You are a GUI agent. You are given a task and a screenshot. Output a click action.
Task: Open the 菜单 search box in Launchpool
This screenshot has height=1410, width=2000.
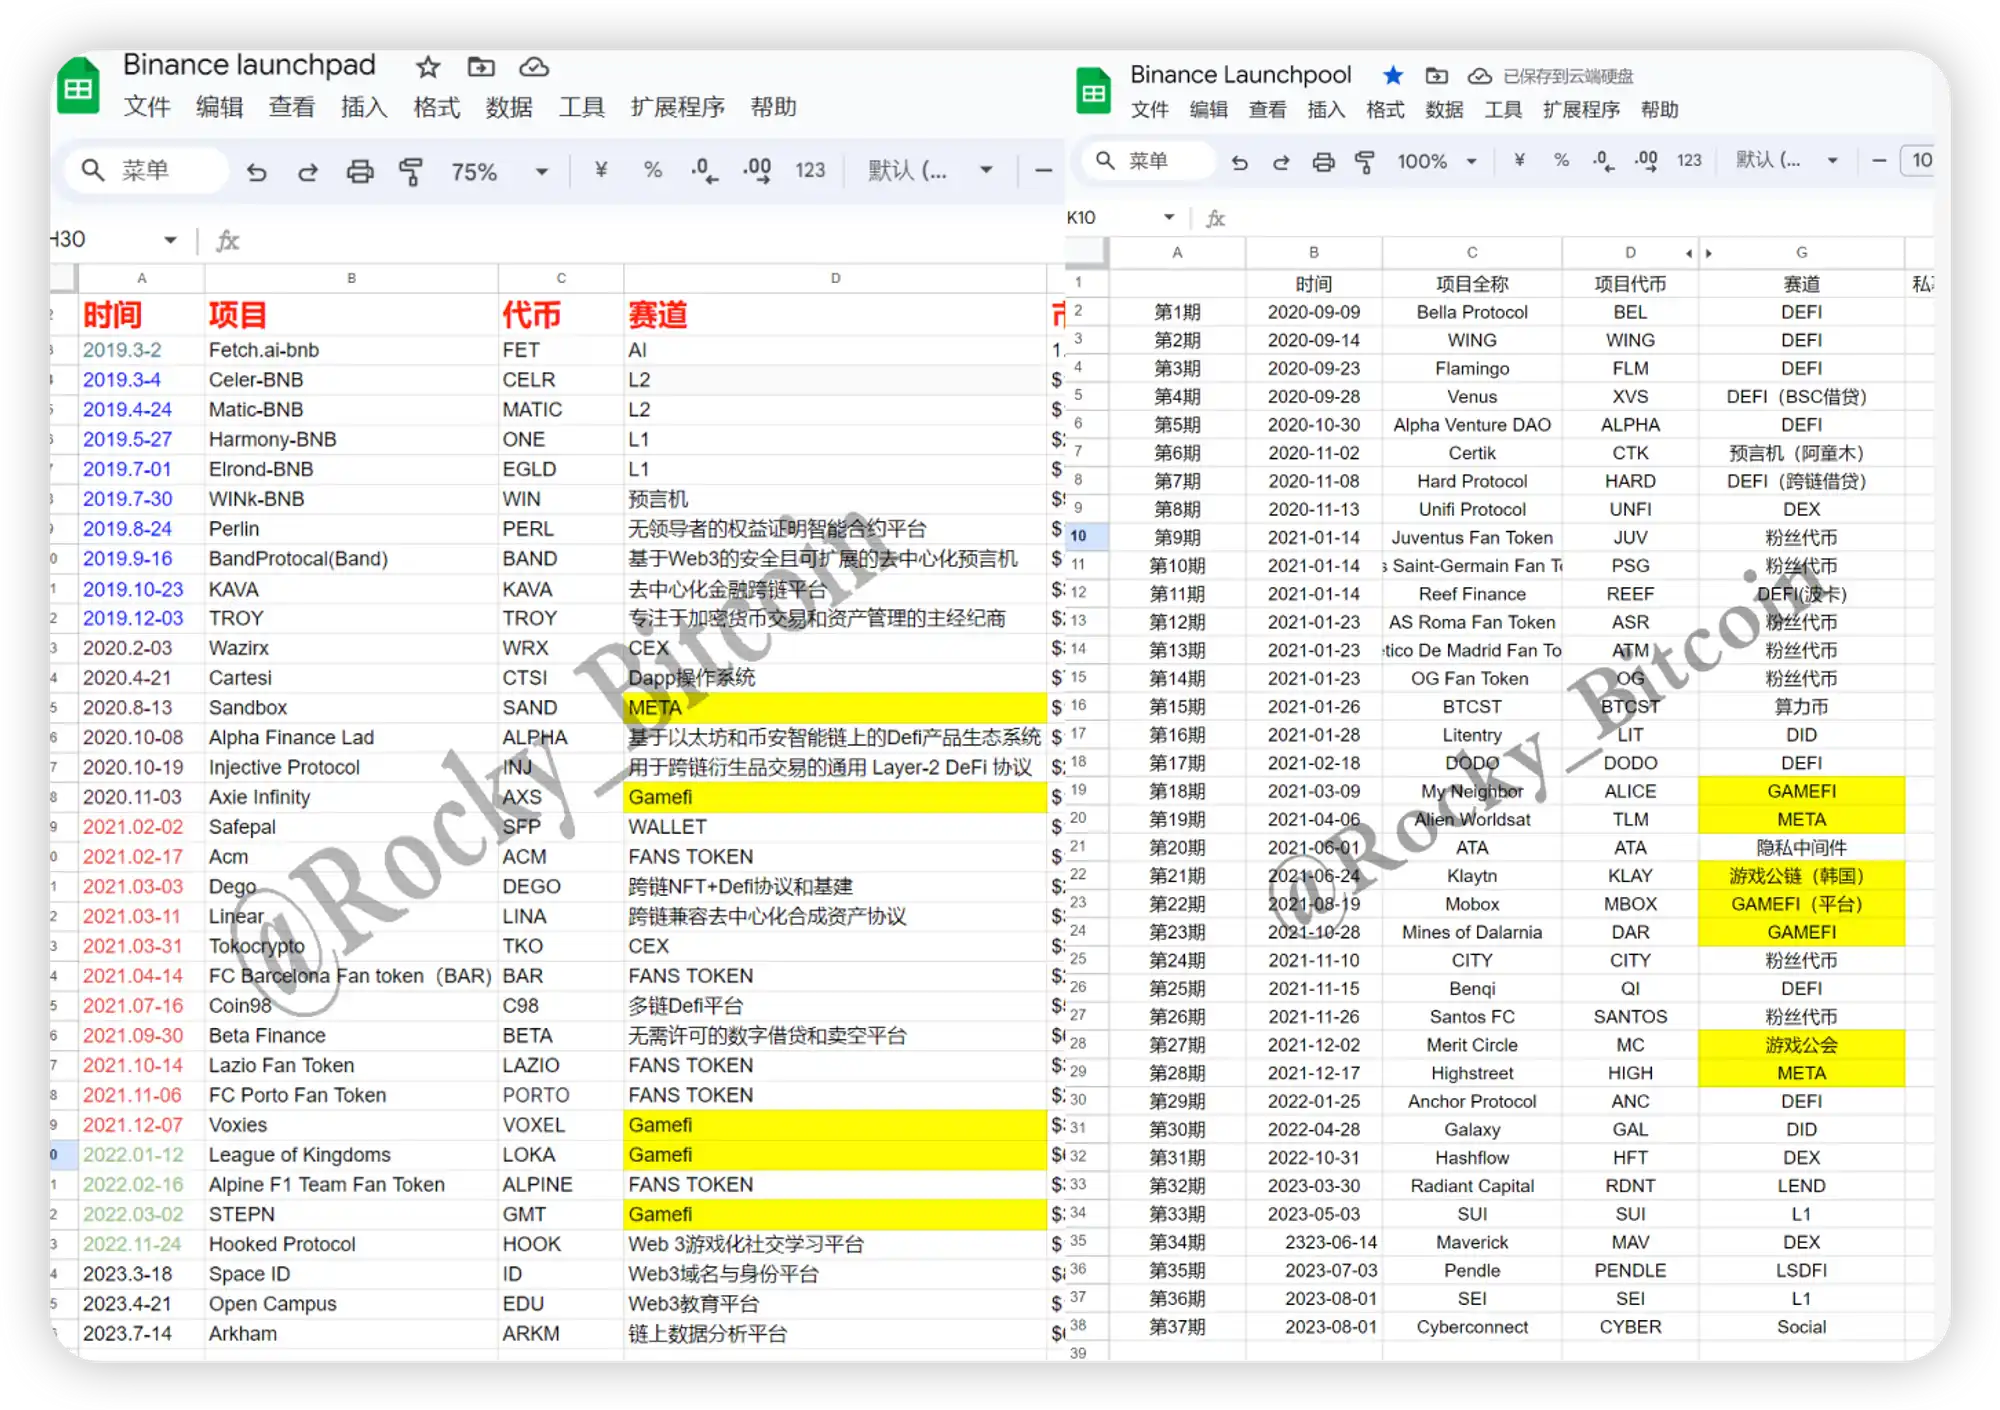(1150, 160)
